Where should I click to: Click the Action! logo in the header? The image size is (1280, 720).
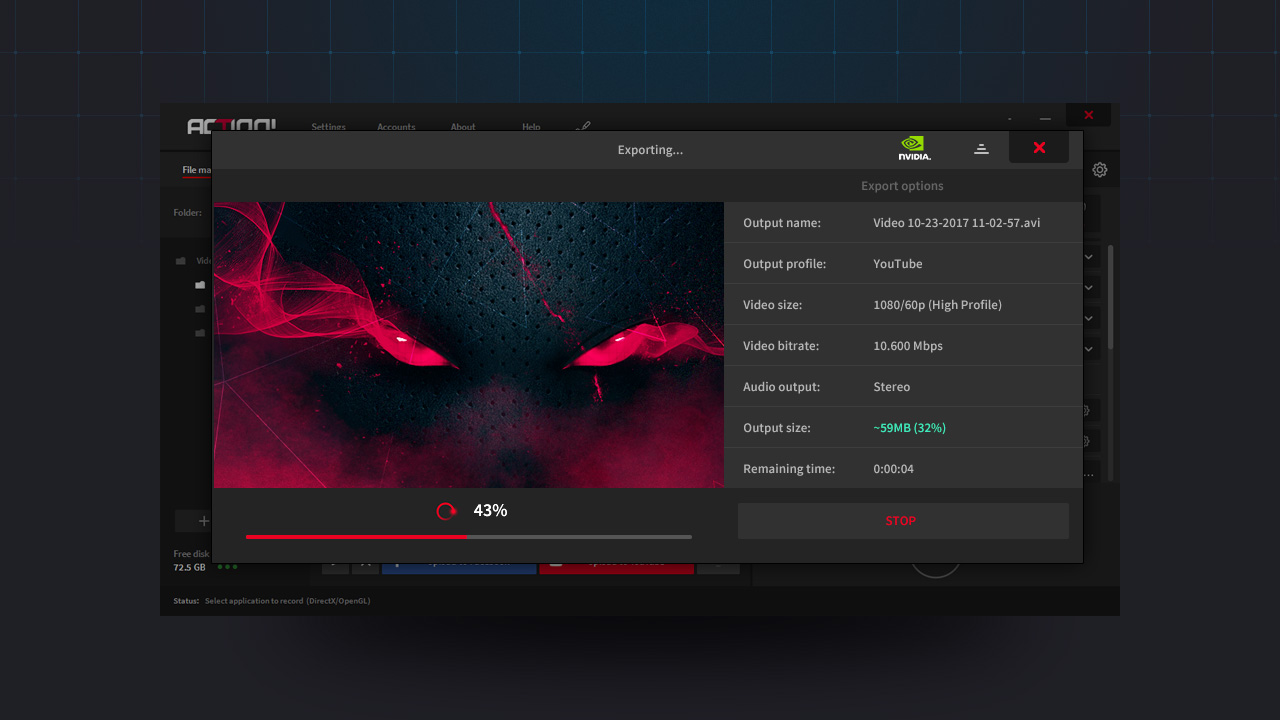231,125
